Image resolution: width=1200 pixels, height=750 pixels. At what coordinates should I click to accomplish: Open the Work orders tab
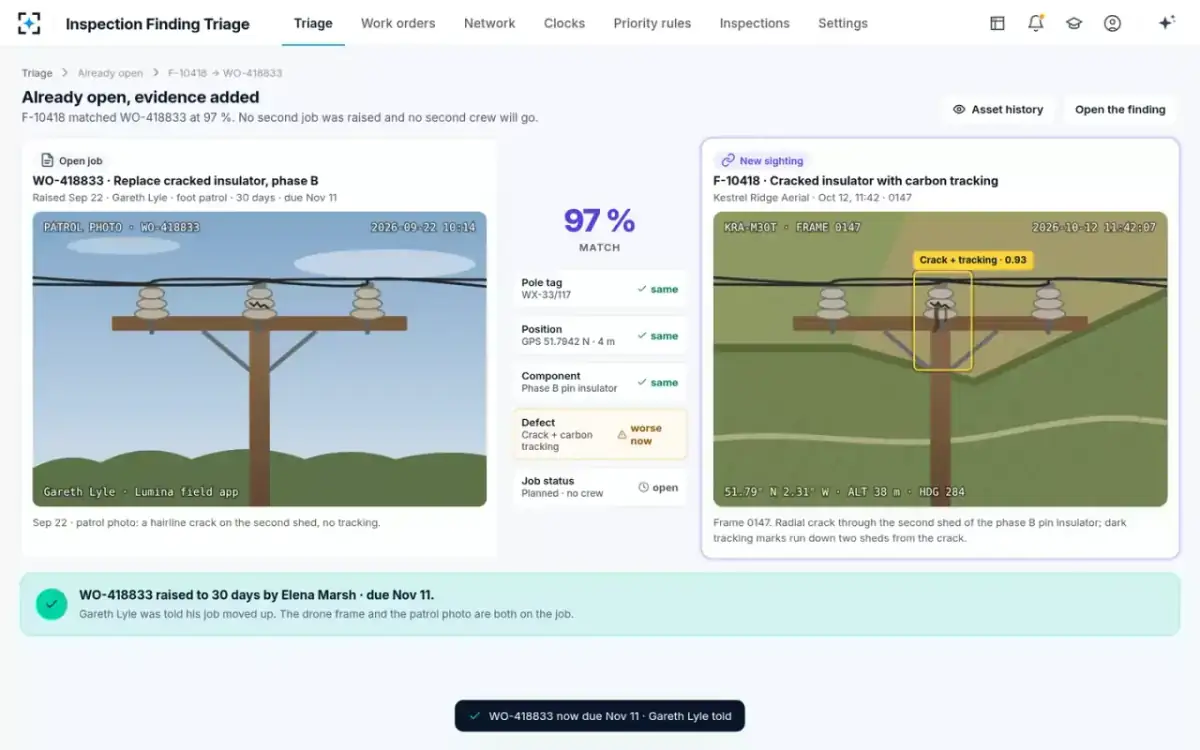coord(398,23)
